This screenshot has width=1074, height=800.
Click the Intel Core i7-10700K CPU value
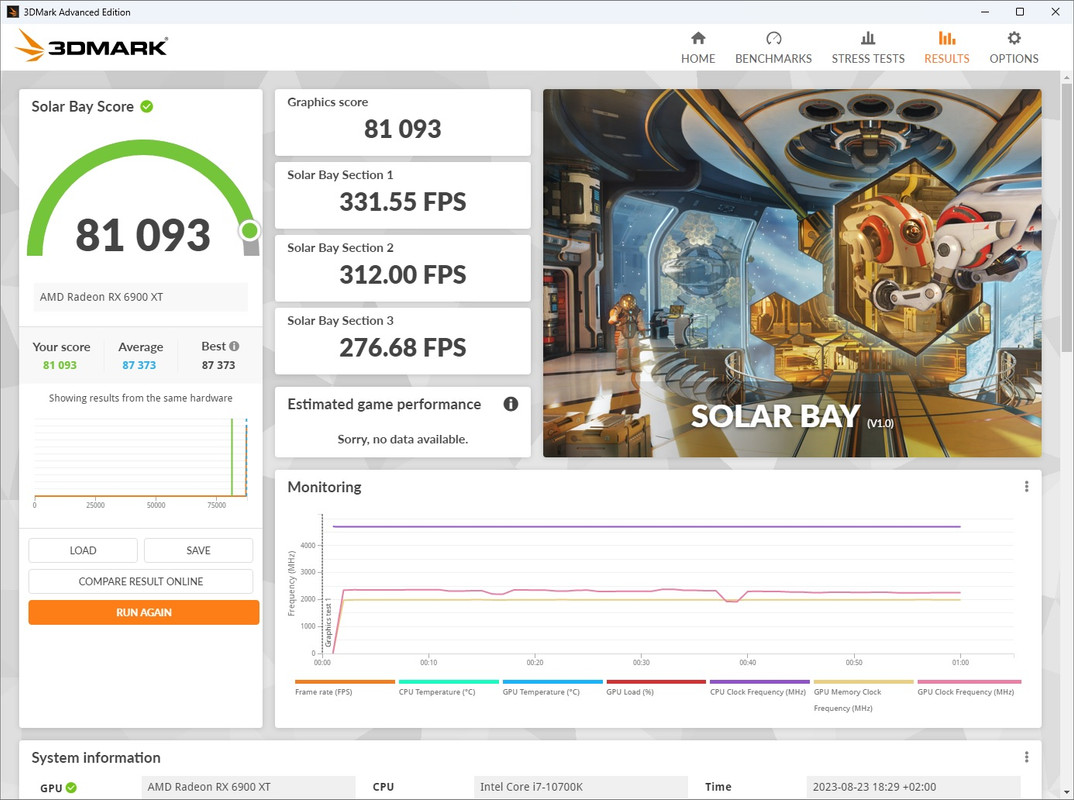click(x=581, y=787)
